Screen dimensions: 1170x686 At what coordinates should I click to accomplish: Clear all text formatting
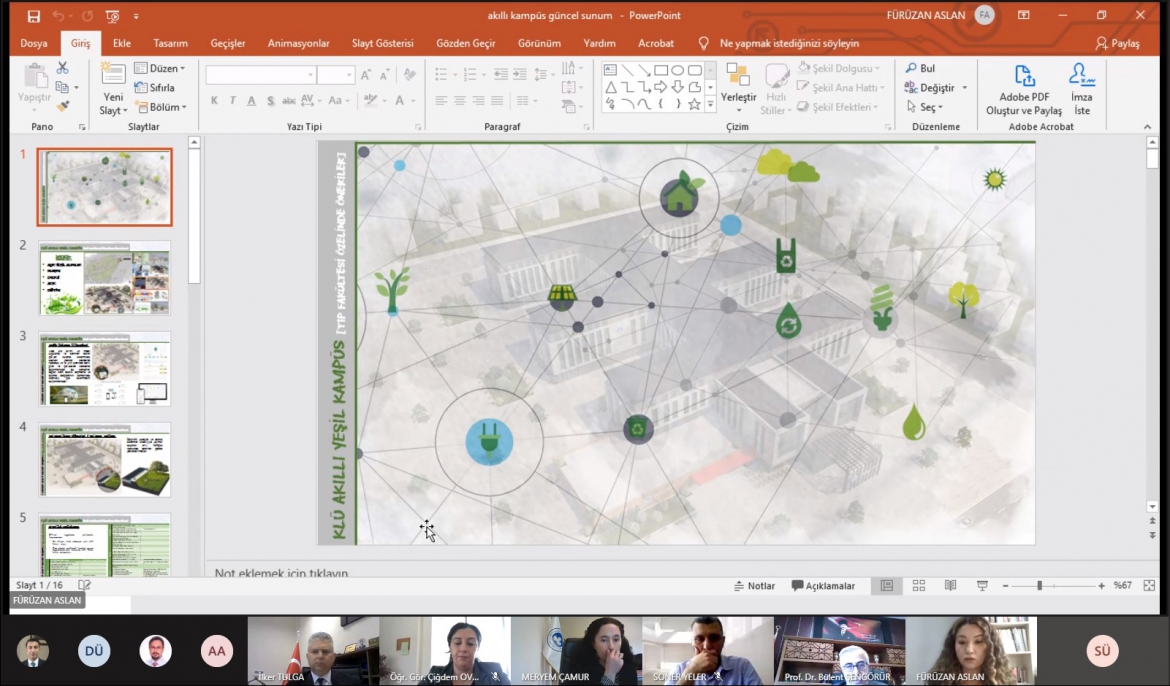point(409,75)
